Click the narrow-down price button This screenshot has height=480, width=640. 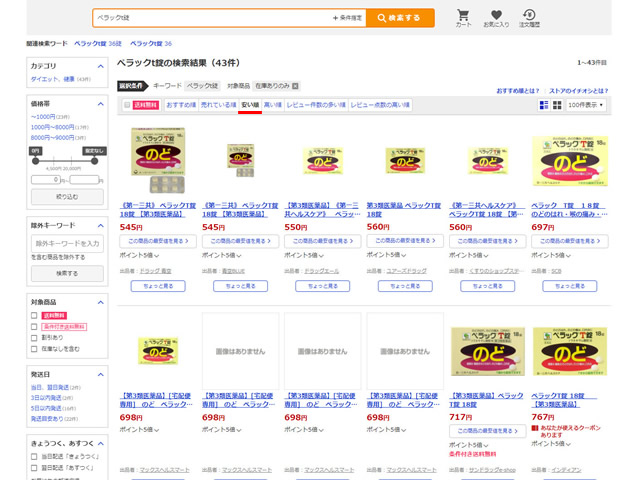[67, 197]
